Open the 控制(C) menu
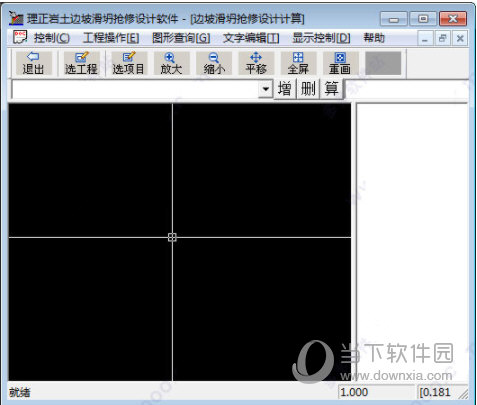The image size is (477, 405). tap(52, 38)
